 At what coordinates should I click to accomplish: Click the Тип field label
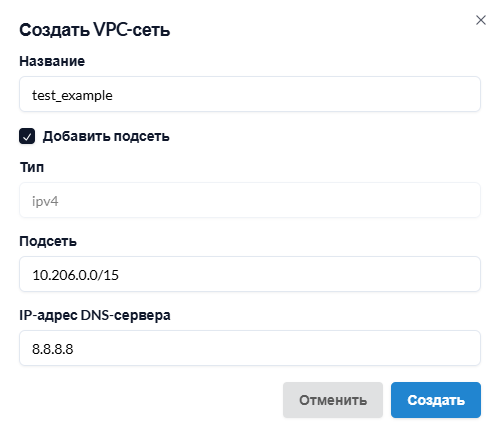32,167
